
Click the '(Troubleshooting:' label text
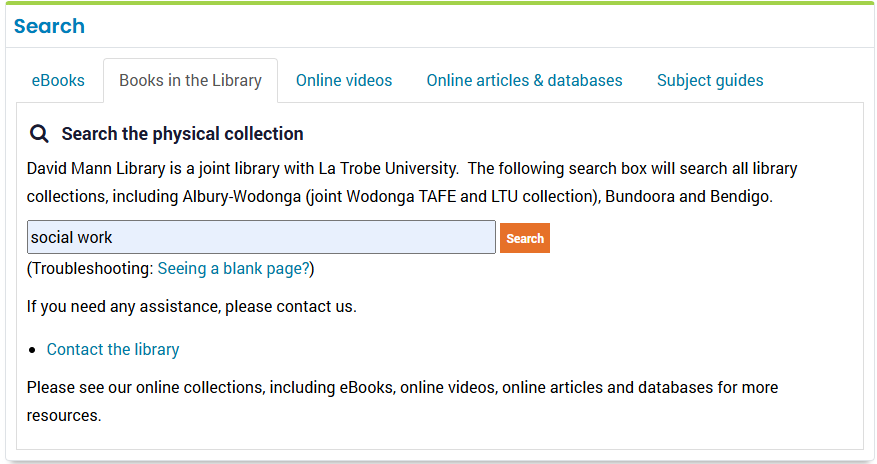click(90, 269)
